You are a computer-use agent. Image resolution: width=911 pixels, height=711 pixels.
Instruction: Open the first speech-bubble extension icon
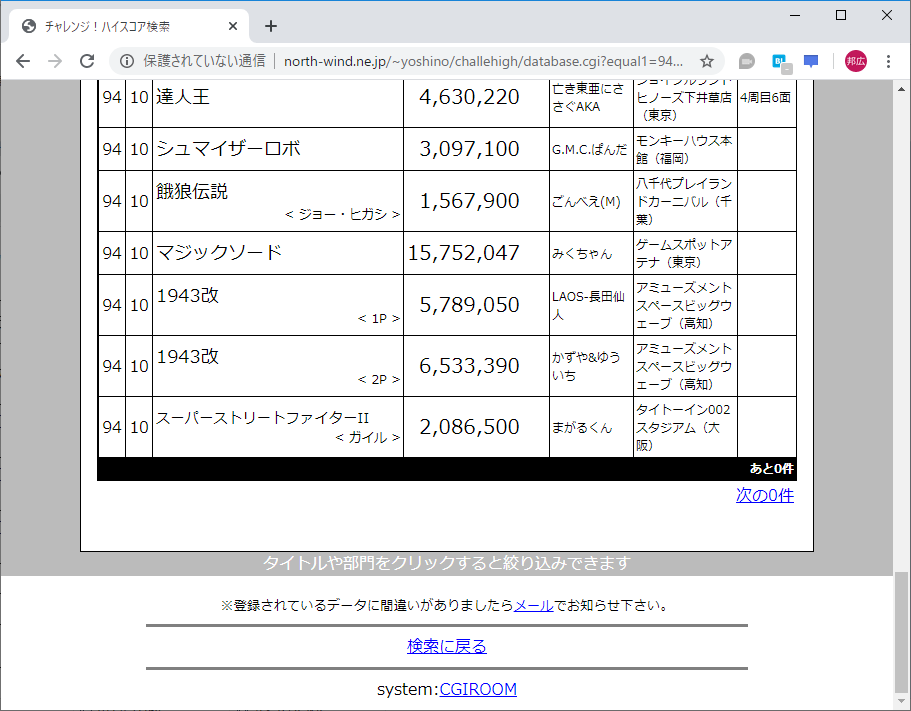click(x=746, y=61)
